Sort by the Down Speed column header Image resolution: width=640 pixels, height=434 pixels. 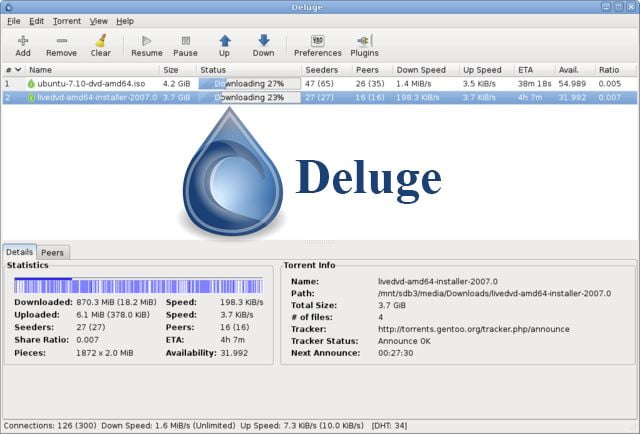point(426,70)
